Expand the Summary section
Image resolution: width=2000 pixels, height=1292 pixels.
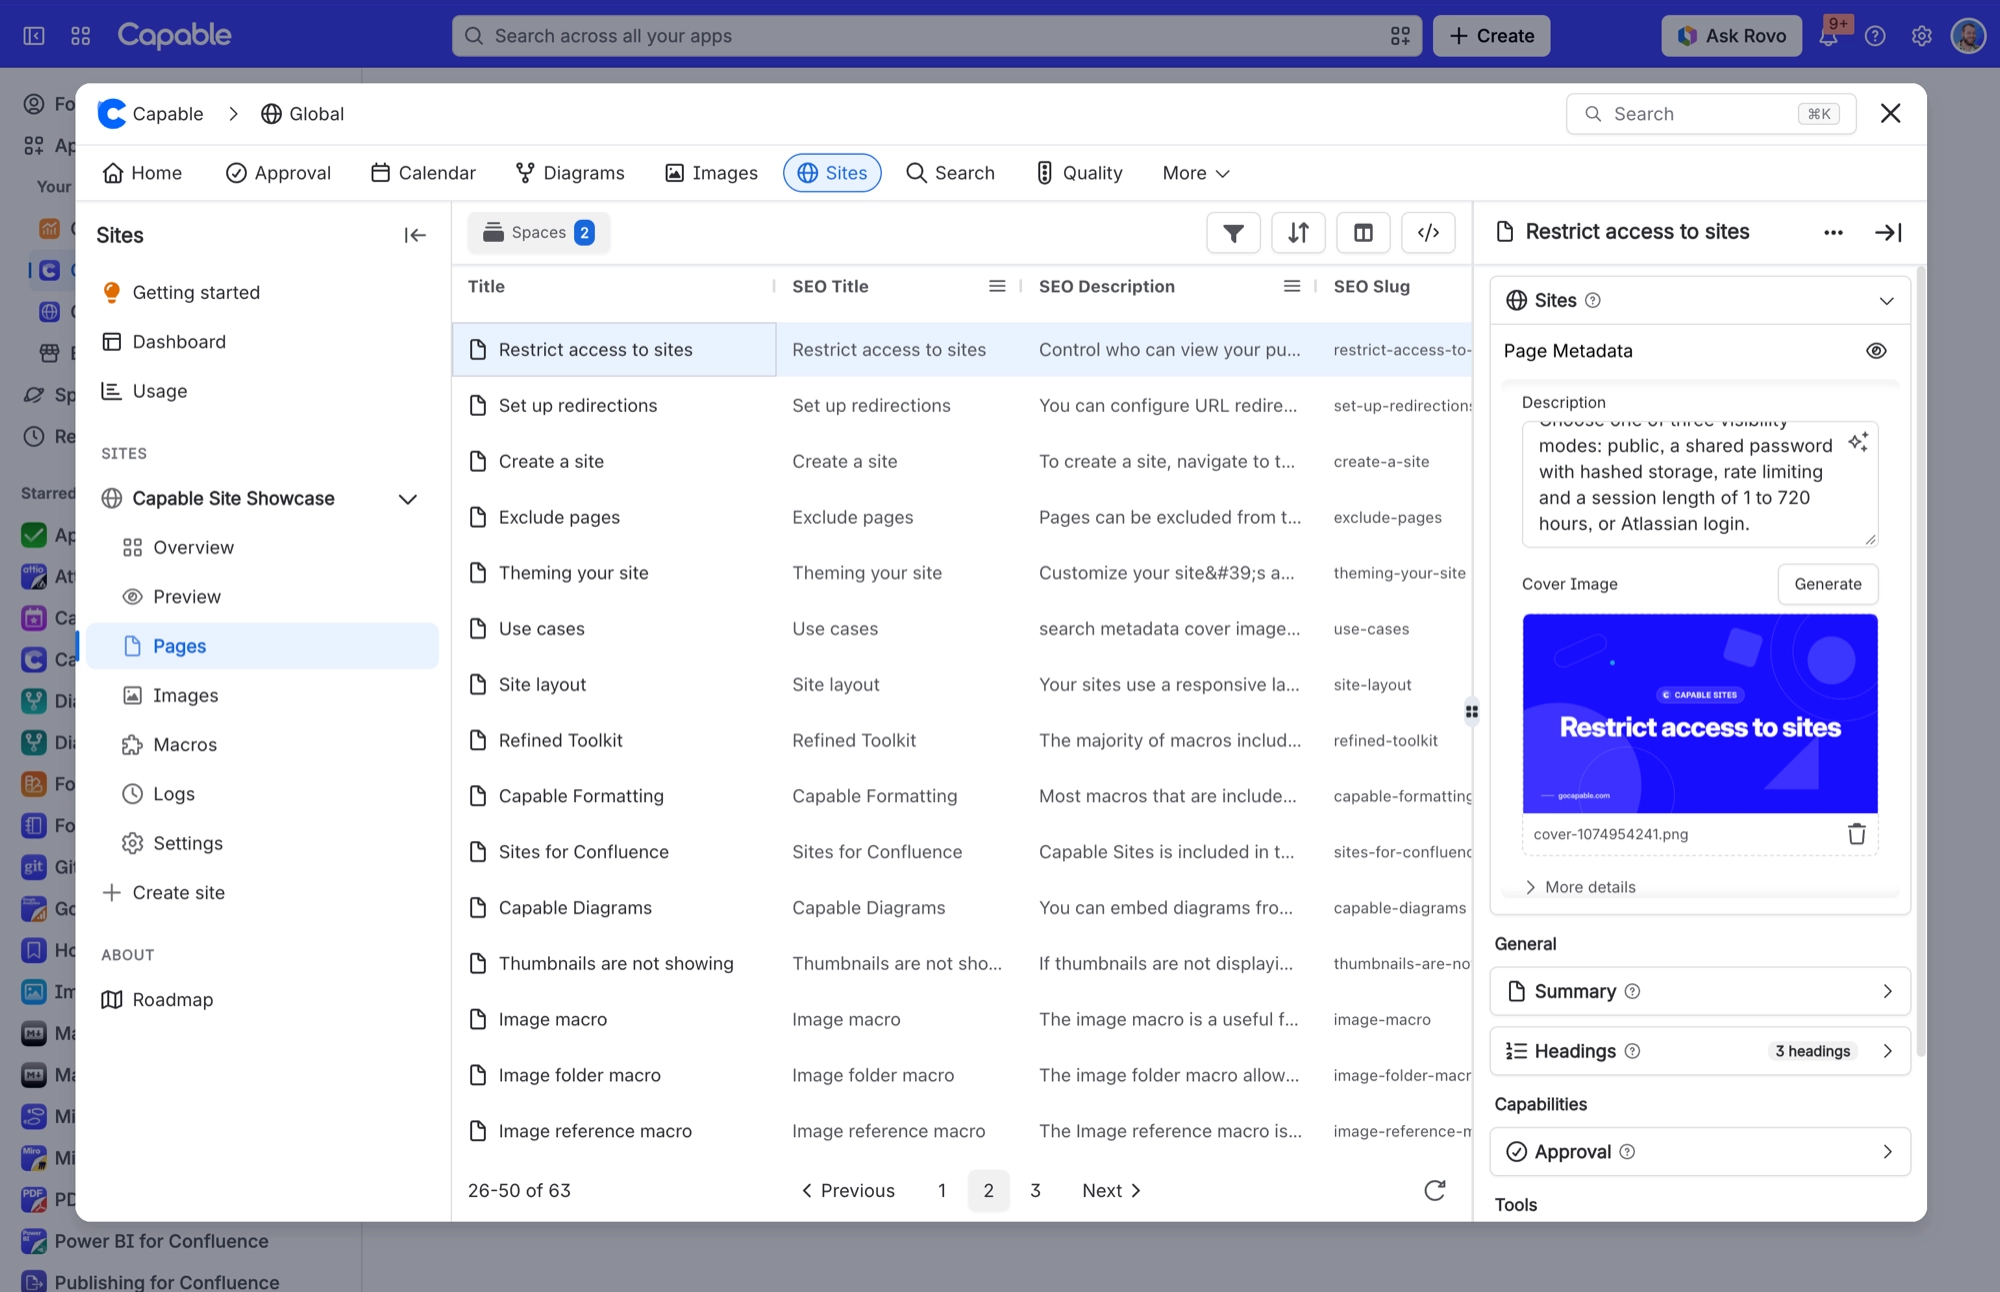[1700, 991]
